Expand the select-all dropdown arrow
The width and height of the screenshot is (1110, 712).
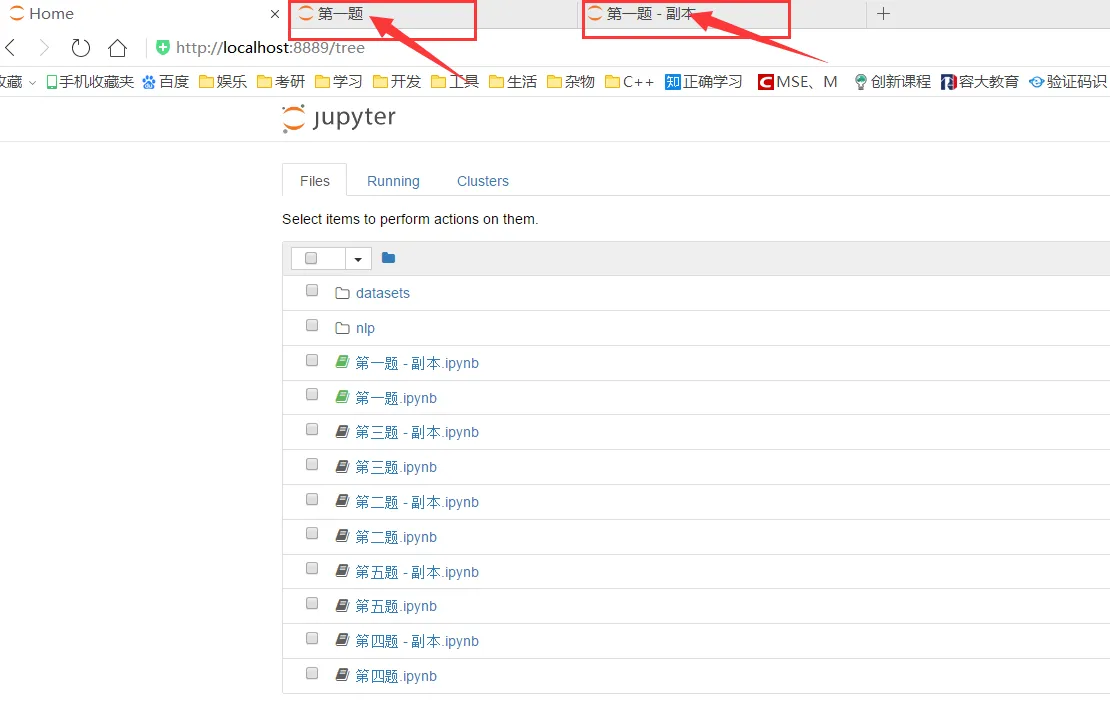[358, 259]
